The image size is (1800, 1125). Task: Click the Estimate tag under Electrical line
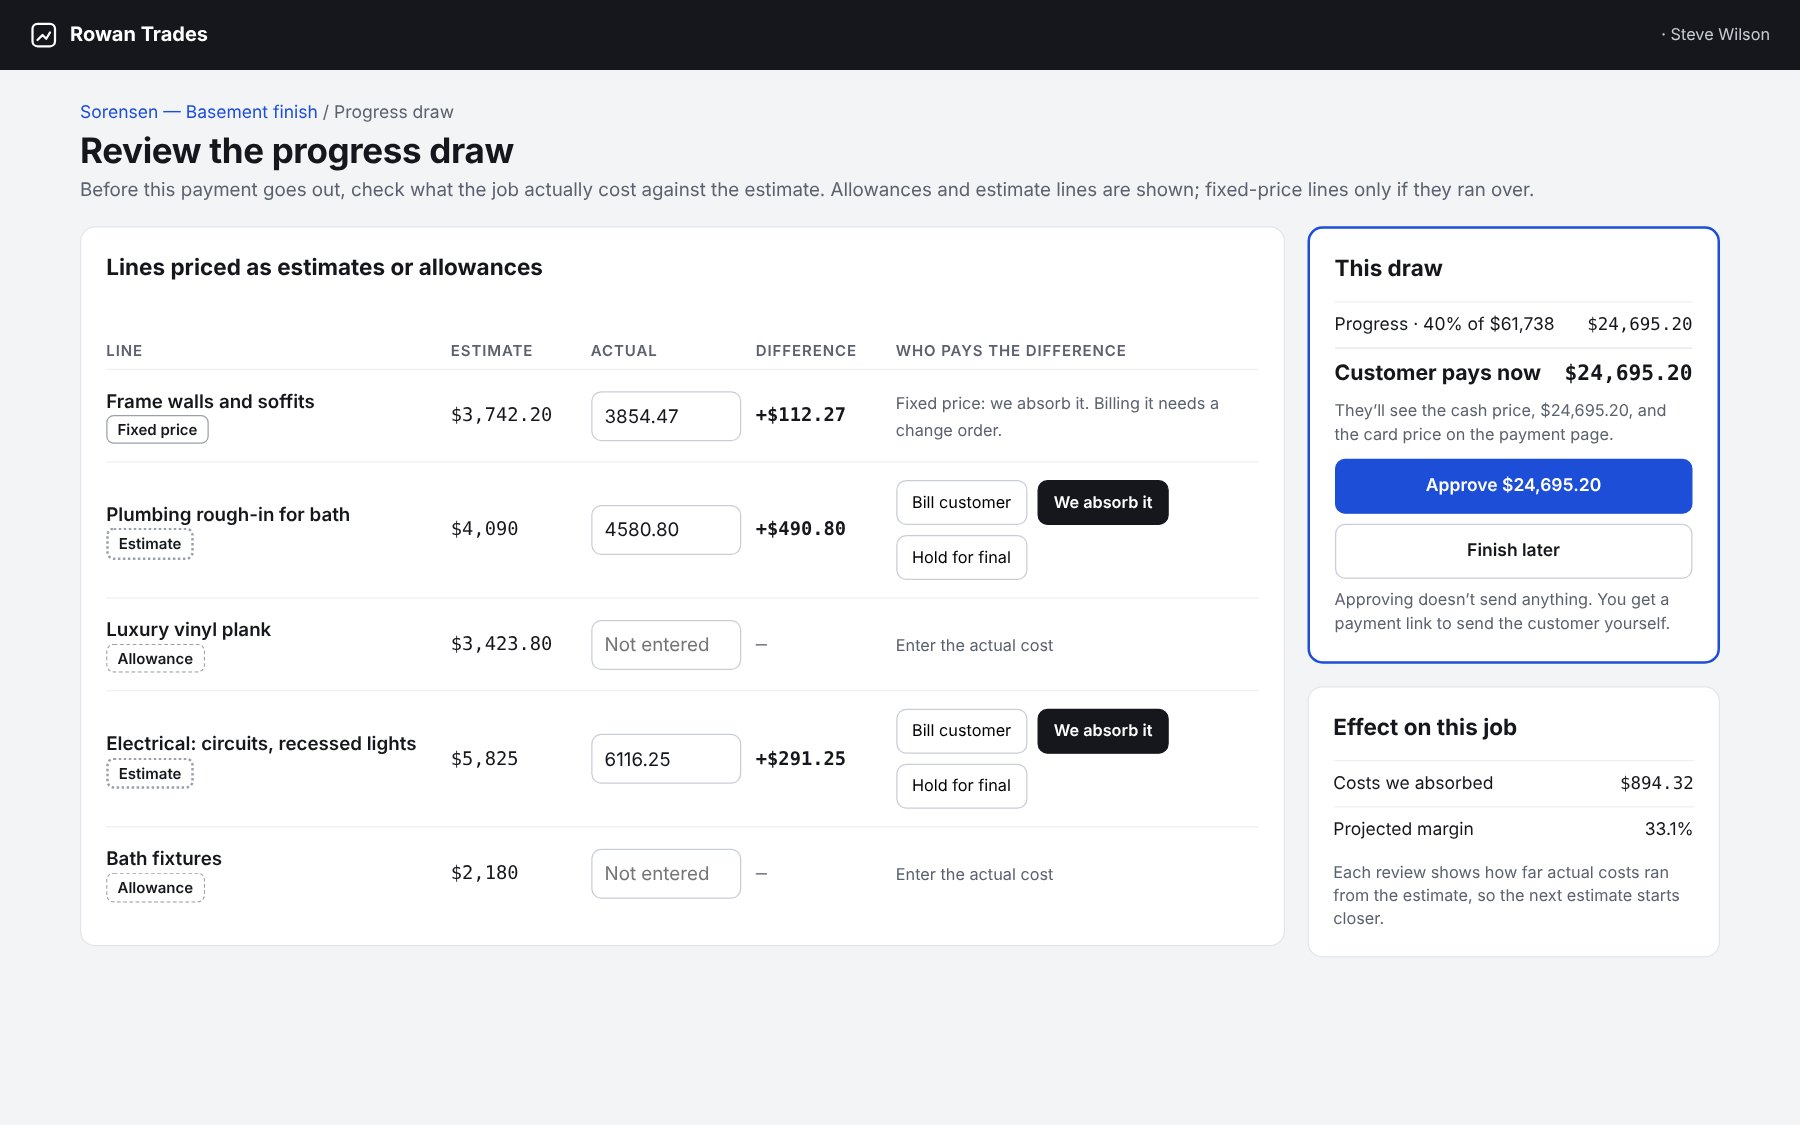(x=150, y=774)
